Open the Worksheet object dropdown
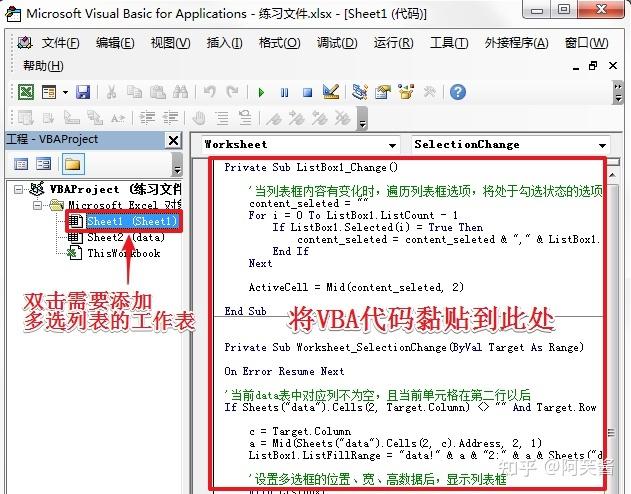Viewport: 631px width, 494px height. pyautogui.click(x=392, y=145)
